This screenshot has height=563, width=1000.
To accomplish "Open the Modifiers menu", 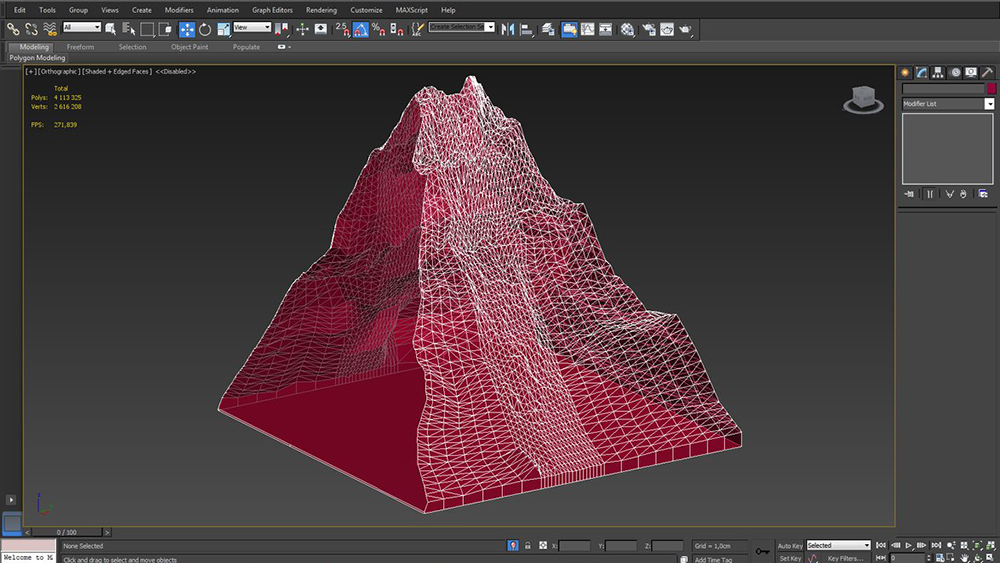I will (179, 10).
